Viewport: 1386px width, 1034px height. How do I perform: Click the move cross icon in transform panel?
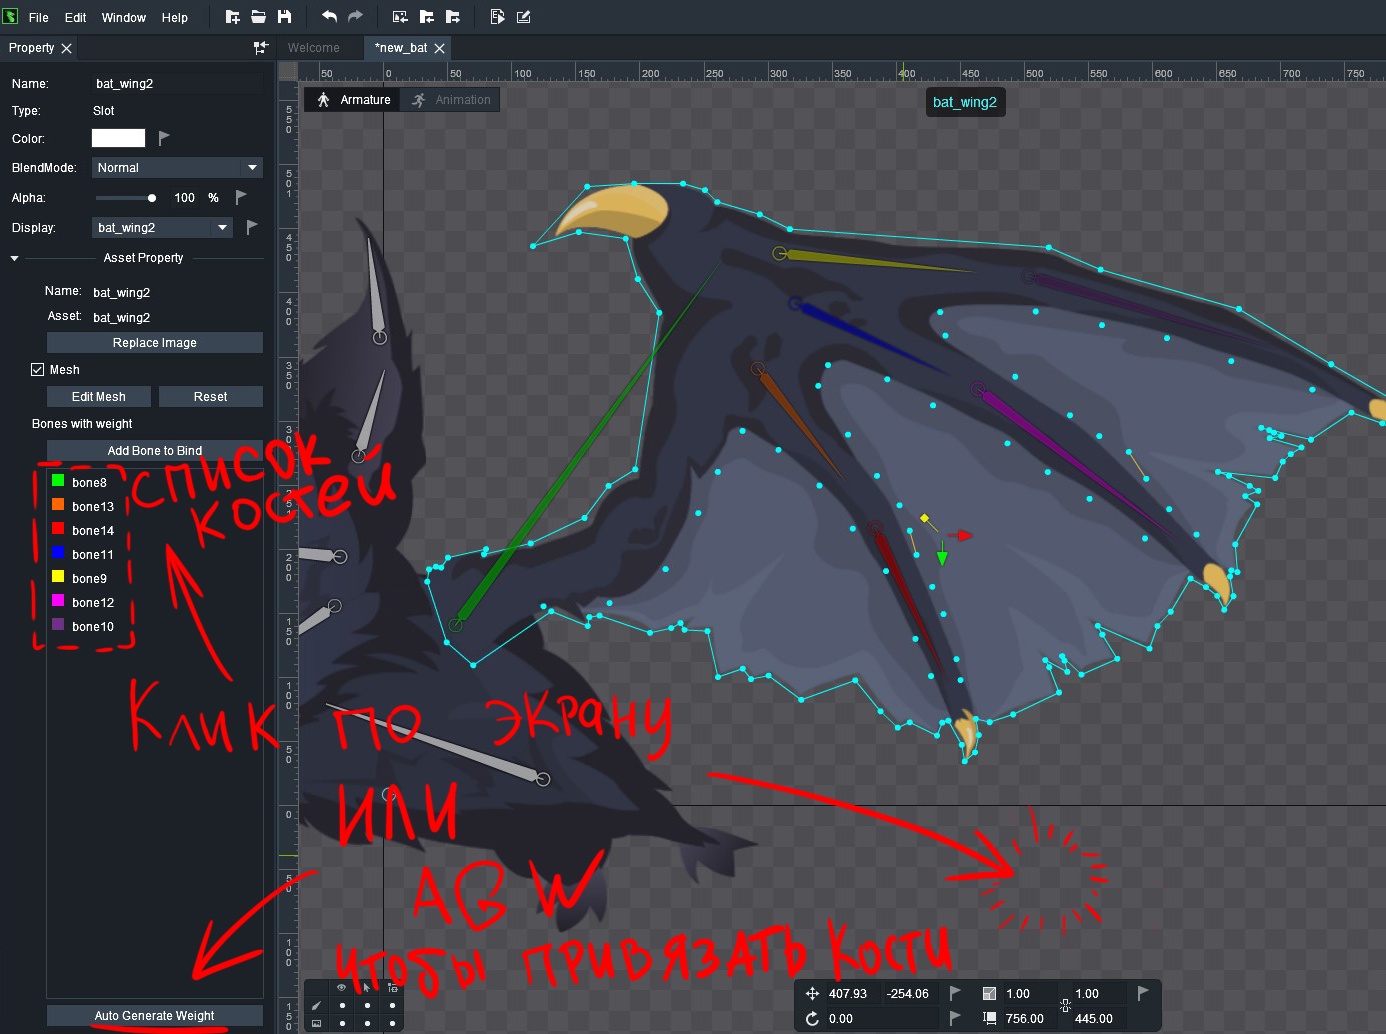pyautogui.click(x=812, y=993)
